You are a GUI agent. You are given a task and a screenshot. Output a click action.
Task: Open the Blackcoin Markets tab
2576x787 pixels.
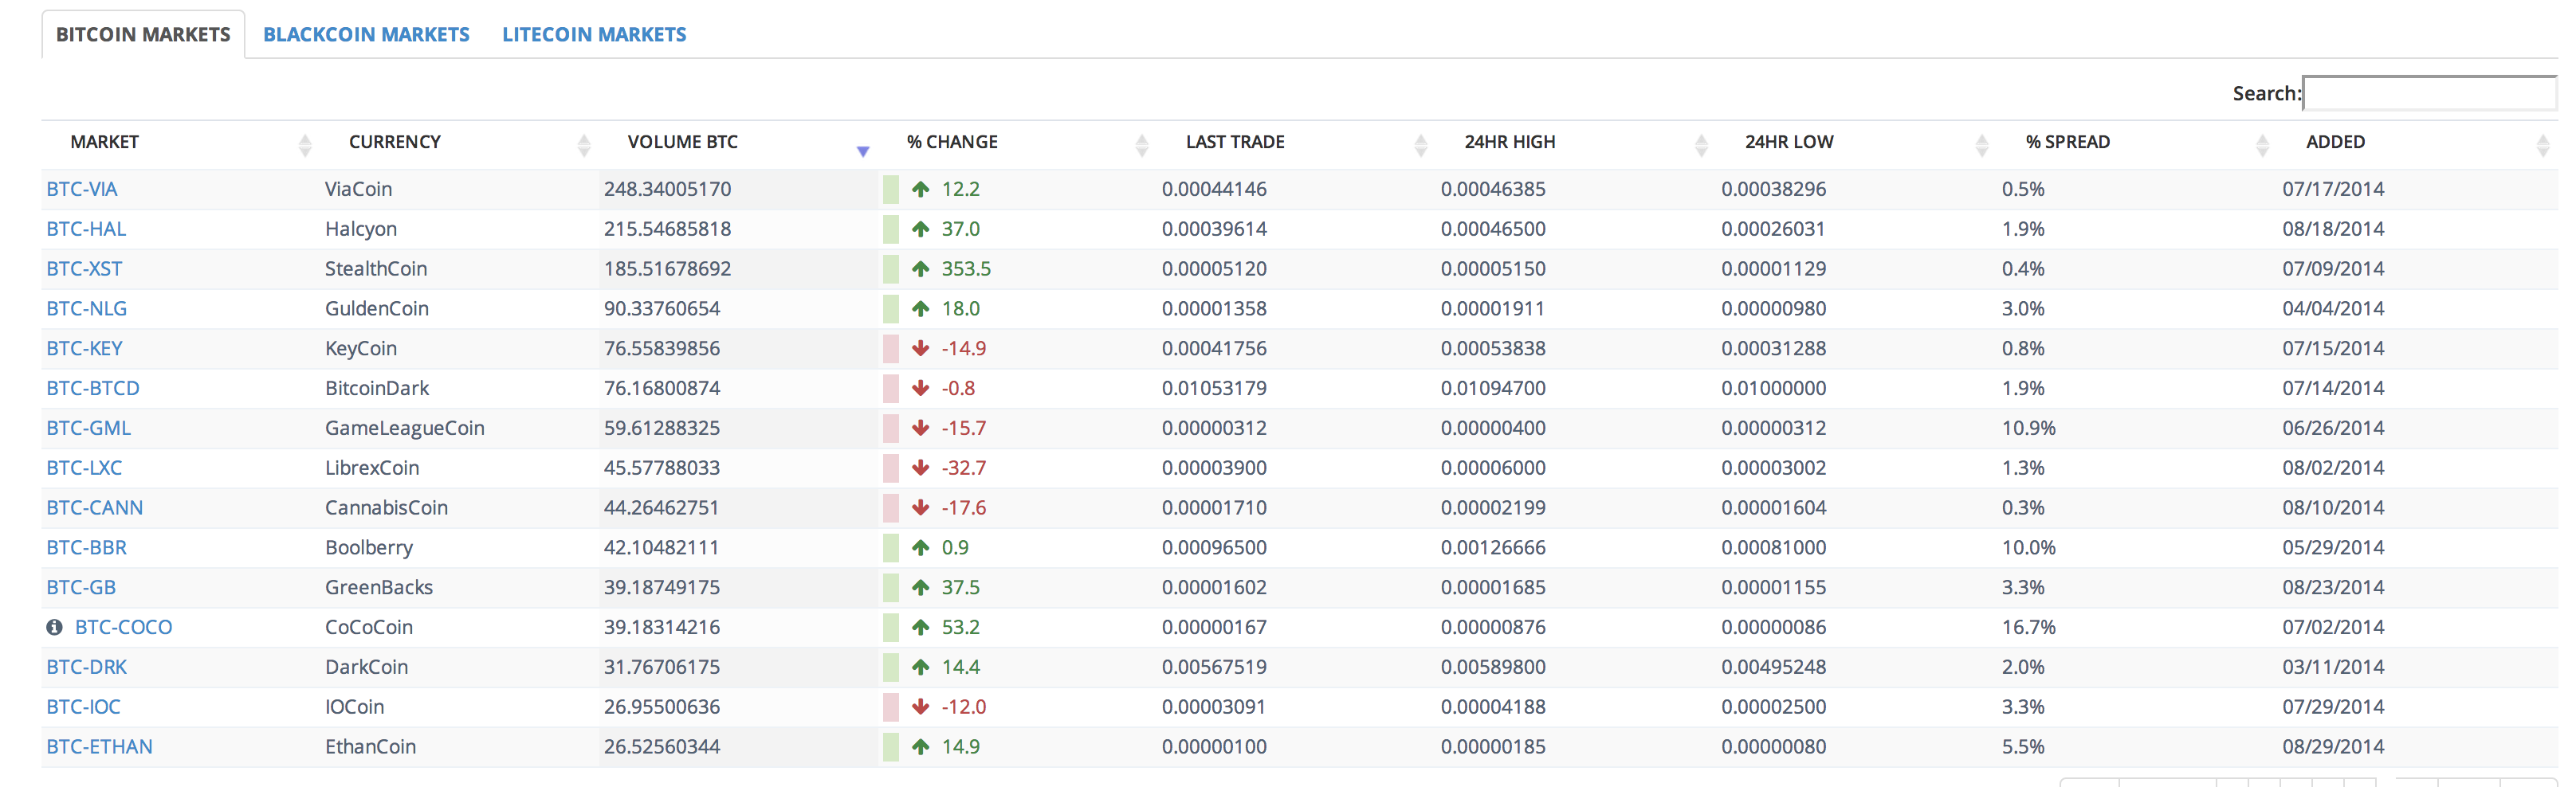[x=366, y=34]
